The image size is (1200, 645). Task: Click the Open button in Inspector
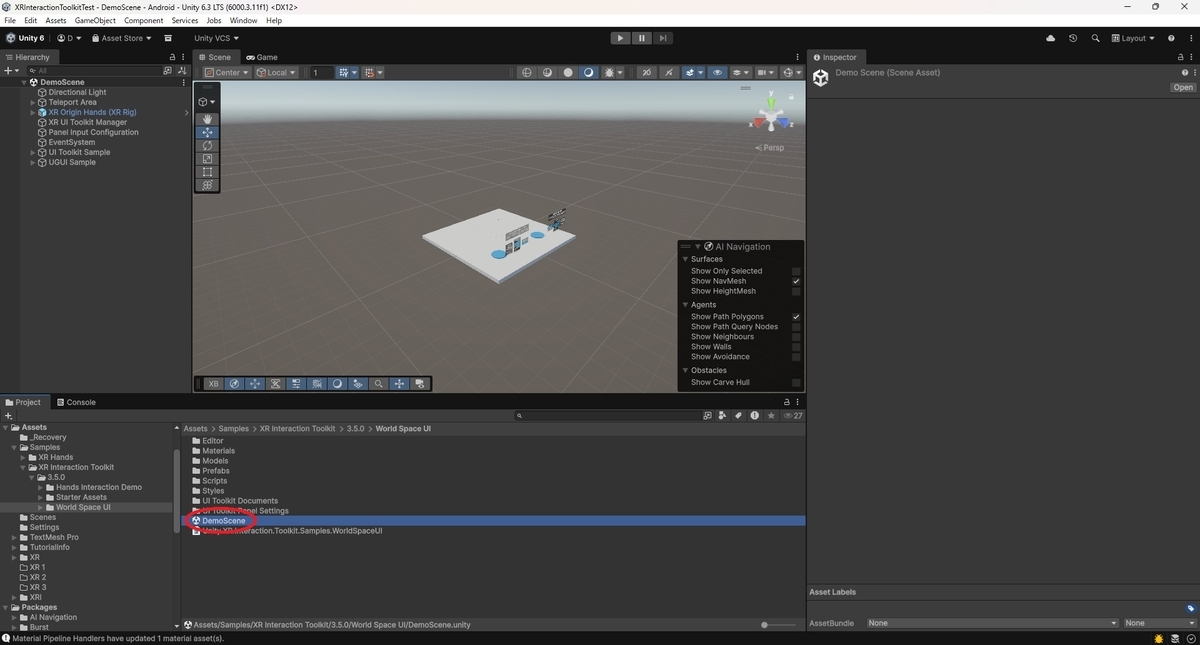[x=1183, y=87]
